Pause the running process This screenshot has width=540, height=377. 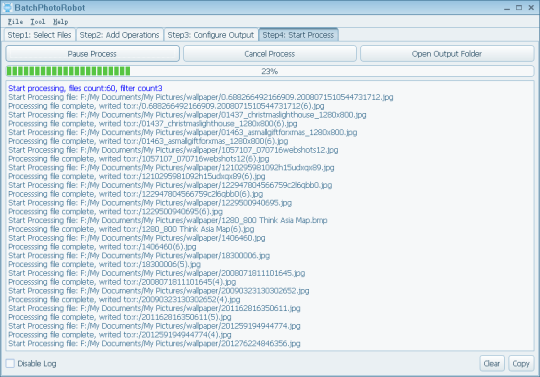(x=92, y=54)
